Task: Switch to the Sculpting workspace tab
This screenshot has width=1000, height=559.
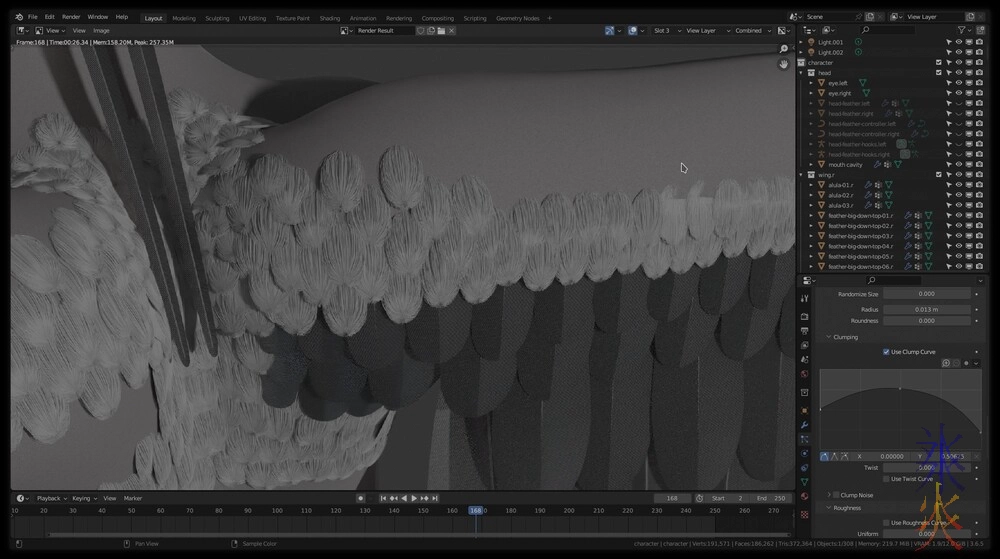Action: pos(217,18)
